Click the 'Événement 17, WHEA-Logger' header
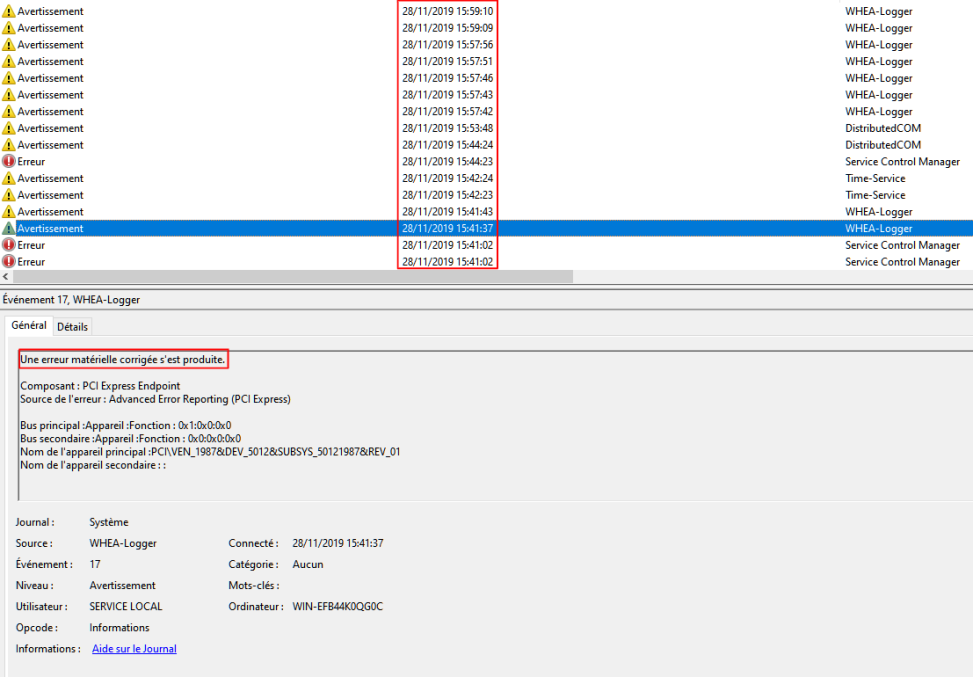Screen dimensions: 973x677 [71, 300]
